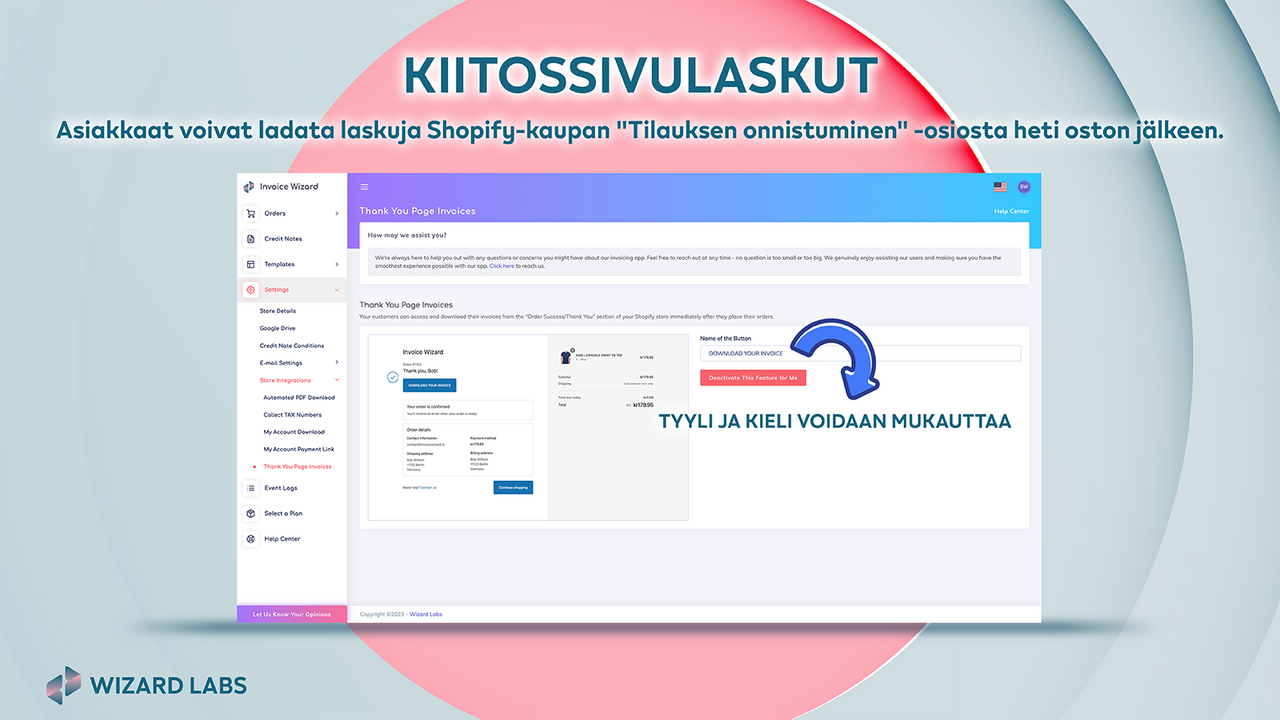1280x720 pixels.
Task: Open the user avatar menu
Action: (x=1023, y=187)
